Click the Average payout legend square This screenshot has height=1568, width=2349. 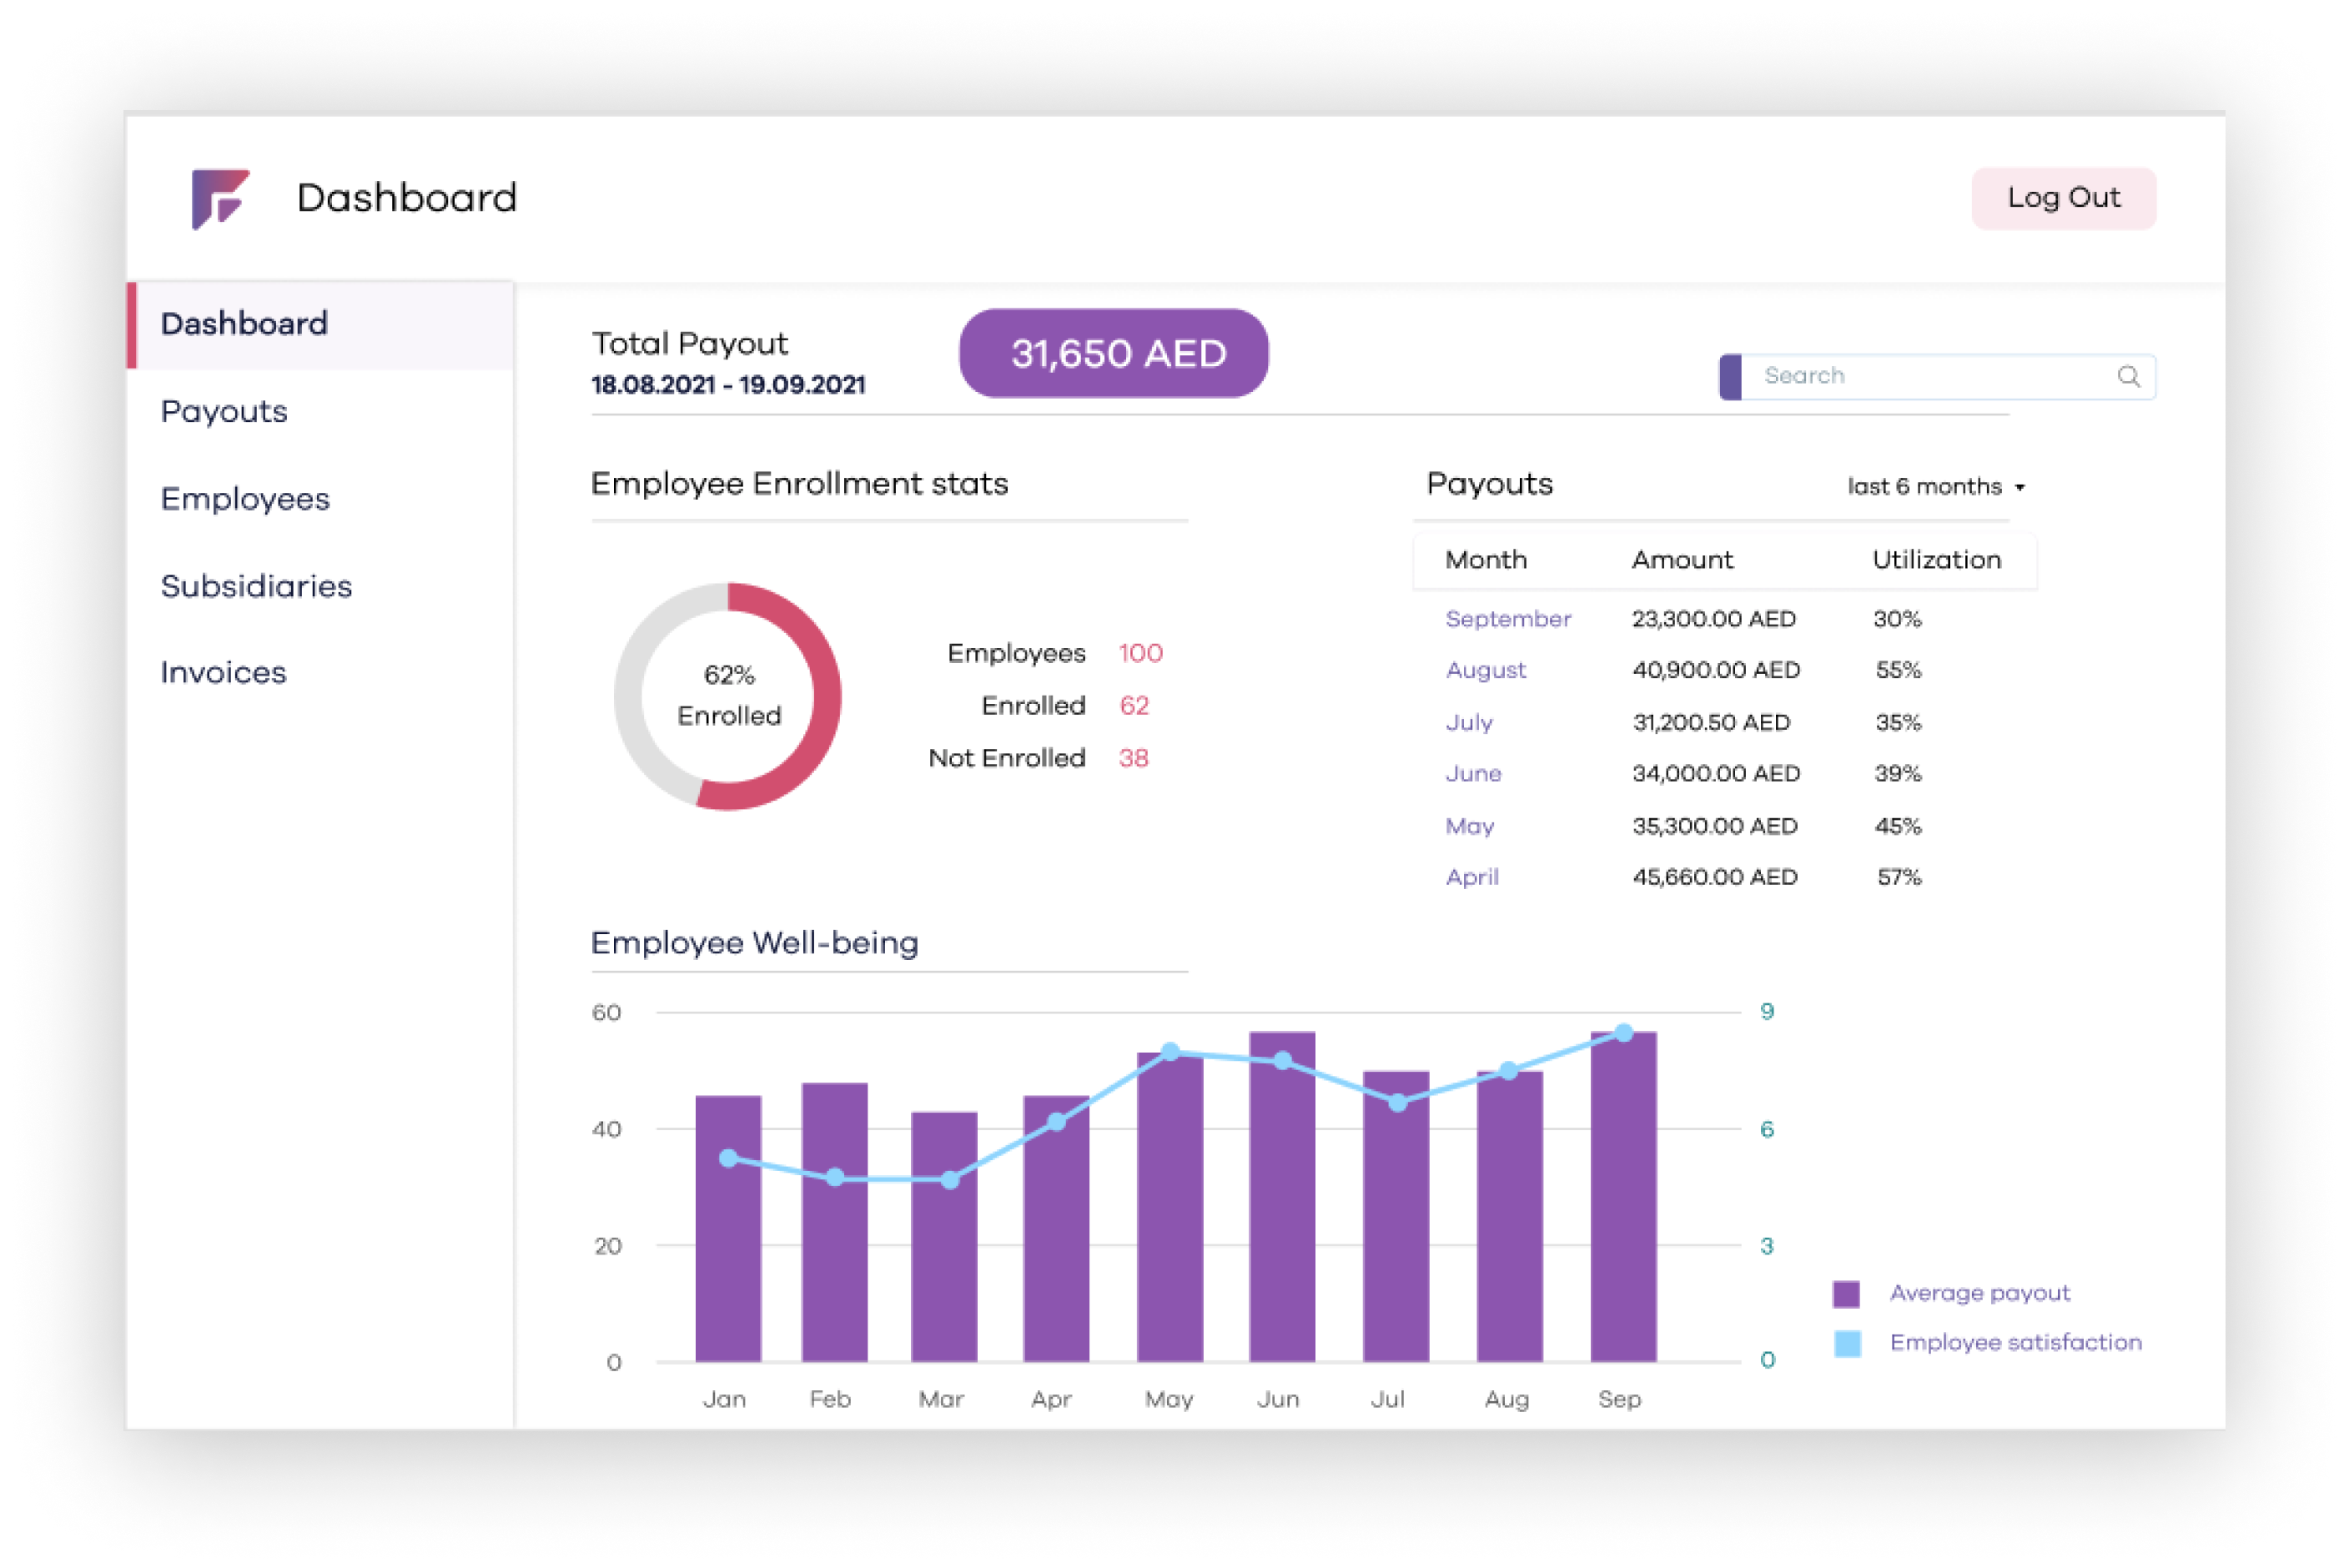[1846, 1294]
